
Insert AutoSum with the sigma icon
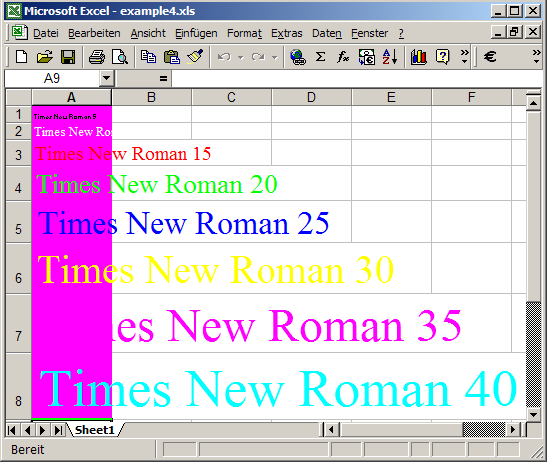pyautogui.click(x=320, y=57)
